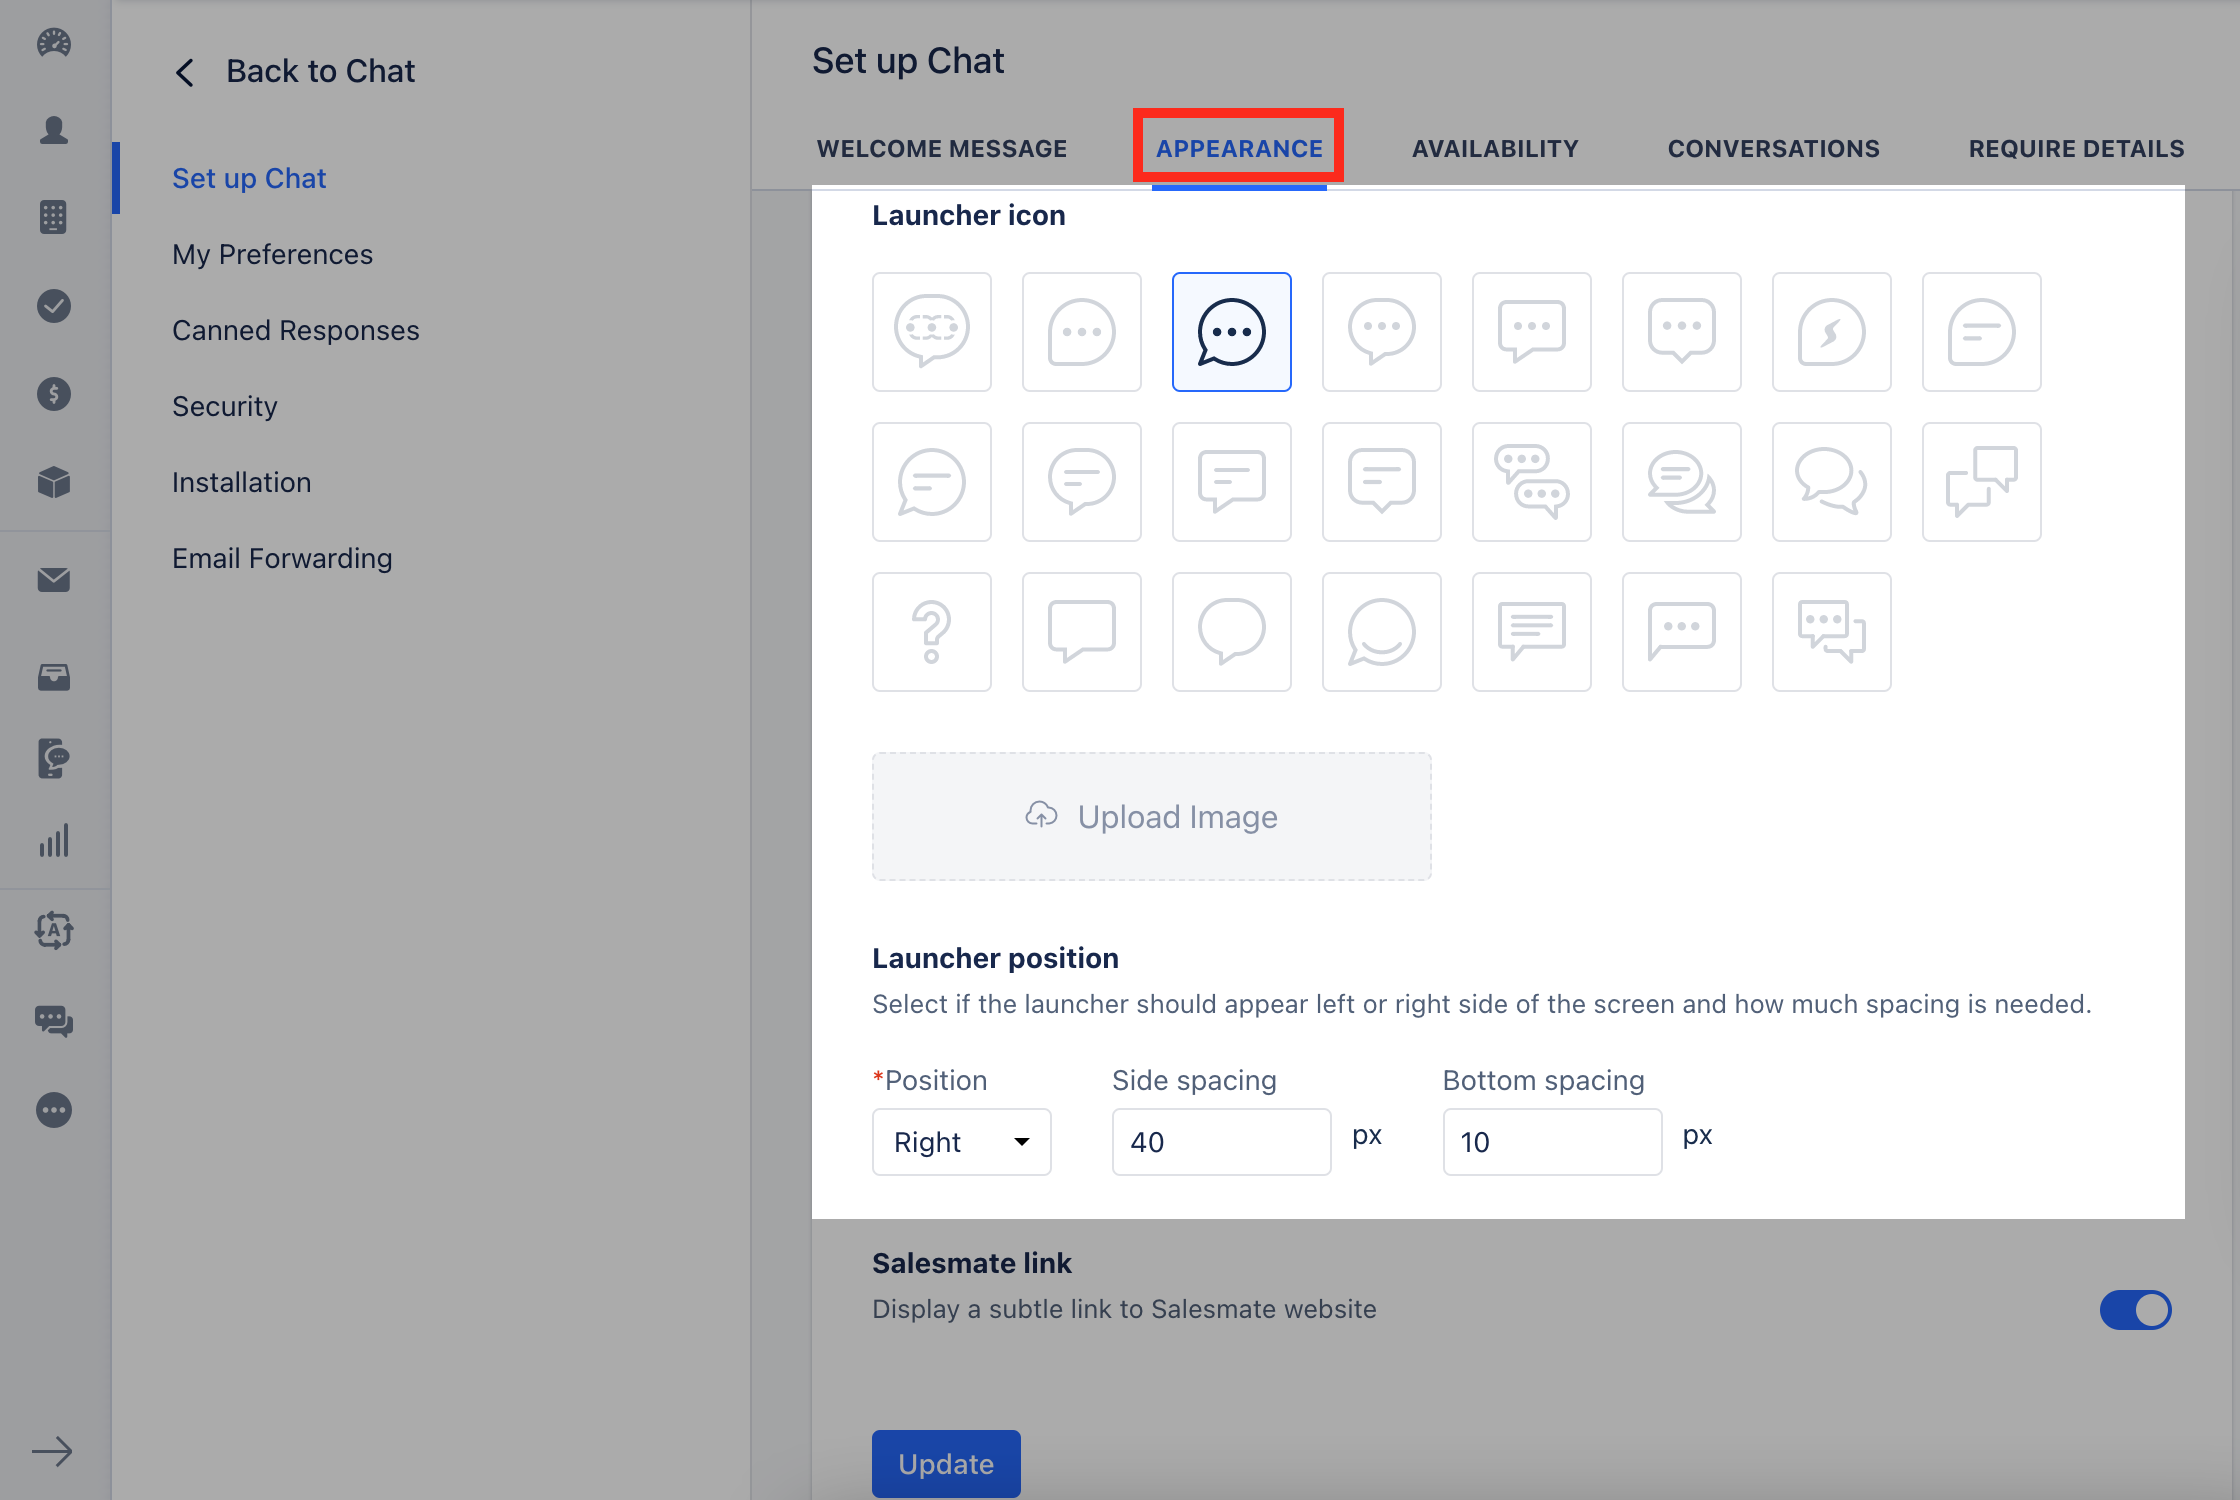This screenshot has width=2240, height=1500.
Task: Open Security settings
Action: click(225, 406)
